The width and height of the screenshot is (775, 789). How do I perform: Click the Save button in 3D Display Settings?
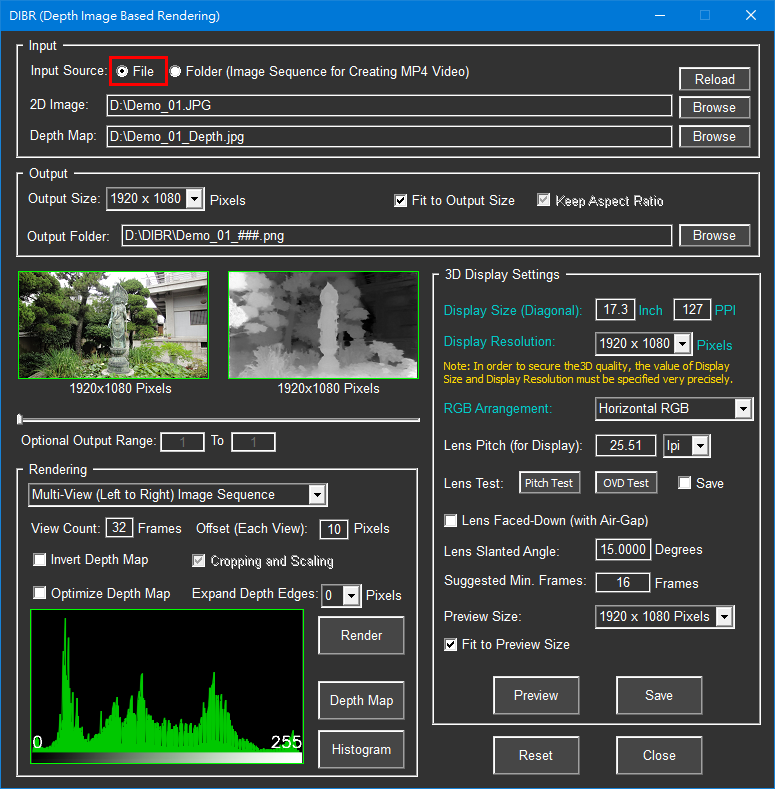tap(659, 695)
